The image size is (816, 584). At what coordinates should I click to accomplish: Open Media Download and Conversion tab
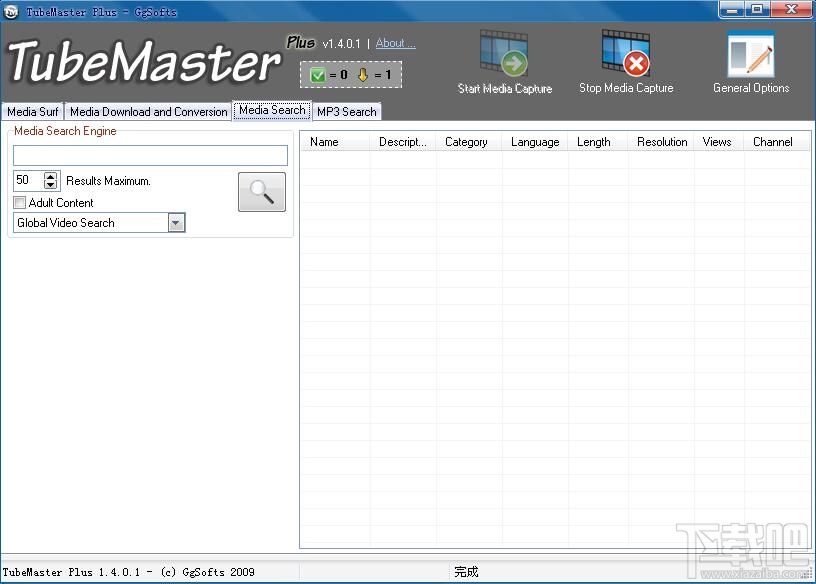[x=148, y=111]
